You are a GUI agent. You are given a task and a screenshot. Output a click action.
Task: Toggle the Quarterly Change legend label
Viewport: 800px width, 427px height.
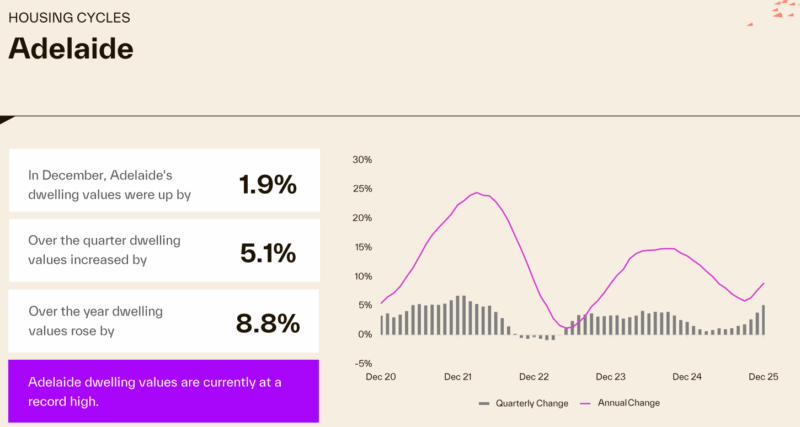click(x=531, y=403)
